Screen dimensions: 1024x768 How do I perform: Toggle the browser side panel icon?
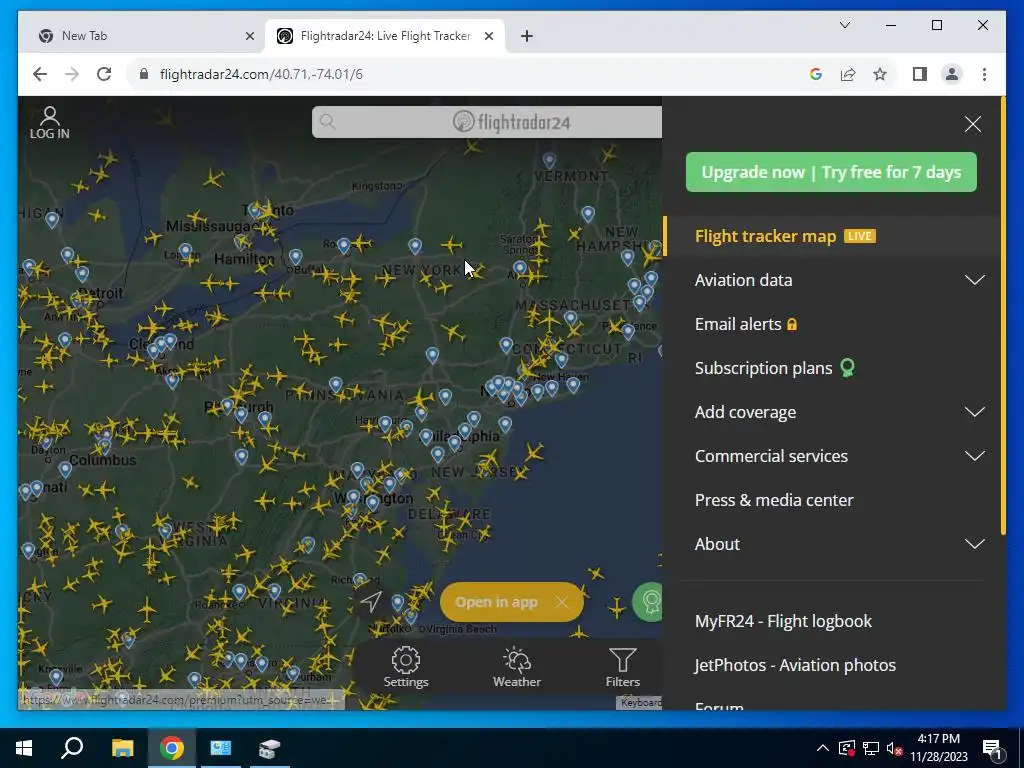[920, 74]
